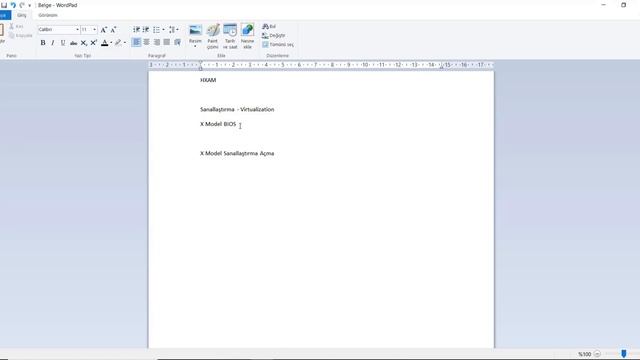Open the paragraph settings dialog
Viewport: 640px width, 360px height.
click(x=178, y=42)
